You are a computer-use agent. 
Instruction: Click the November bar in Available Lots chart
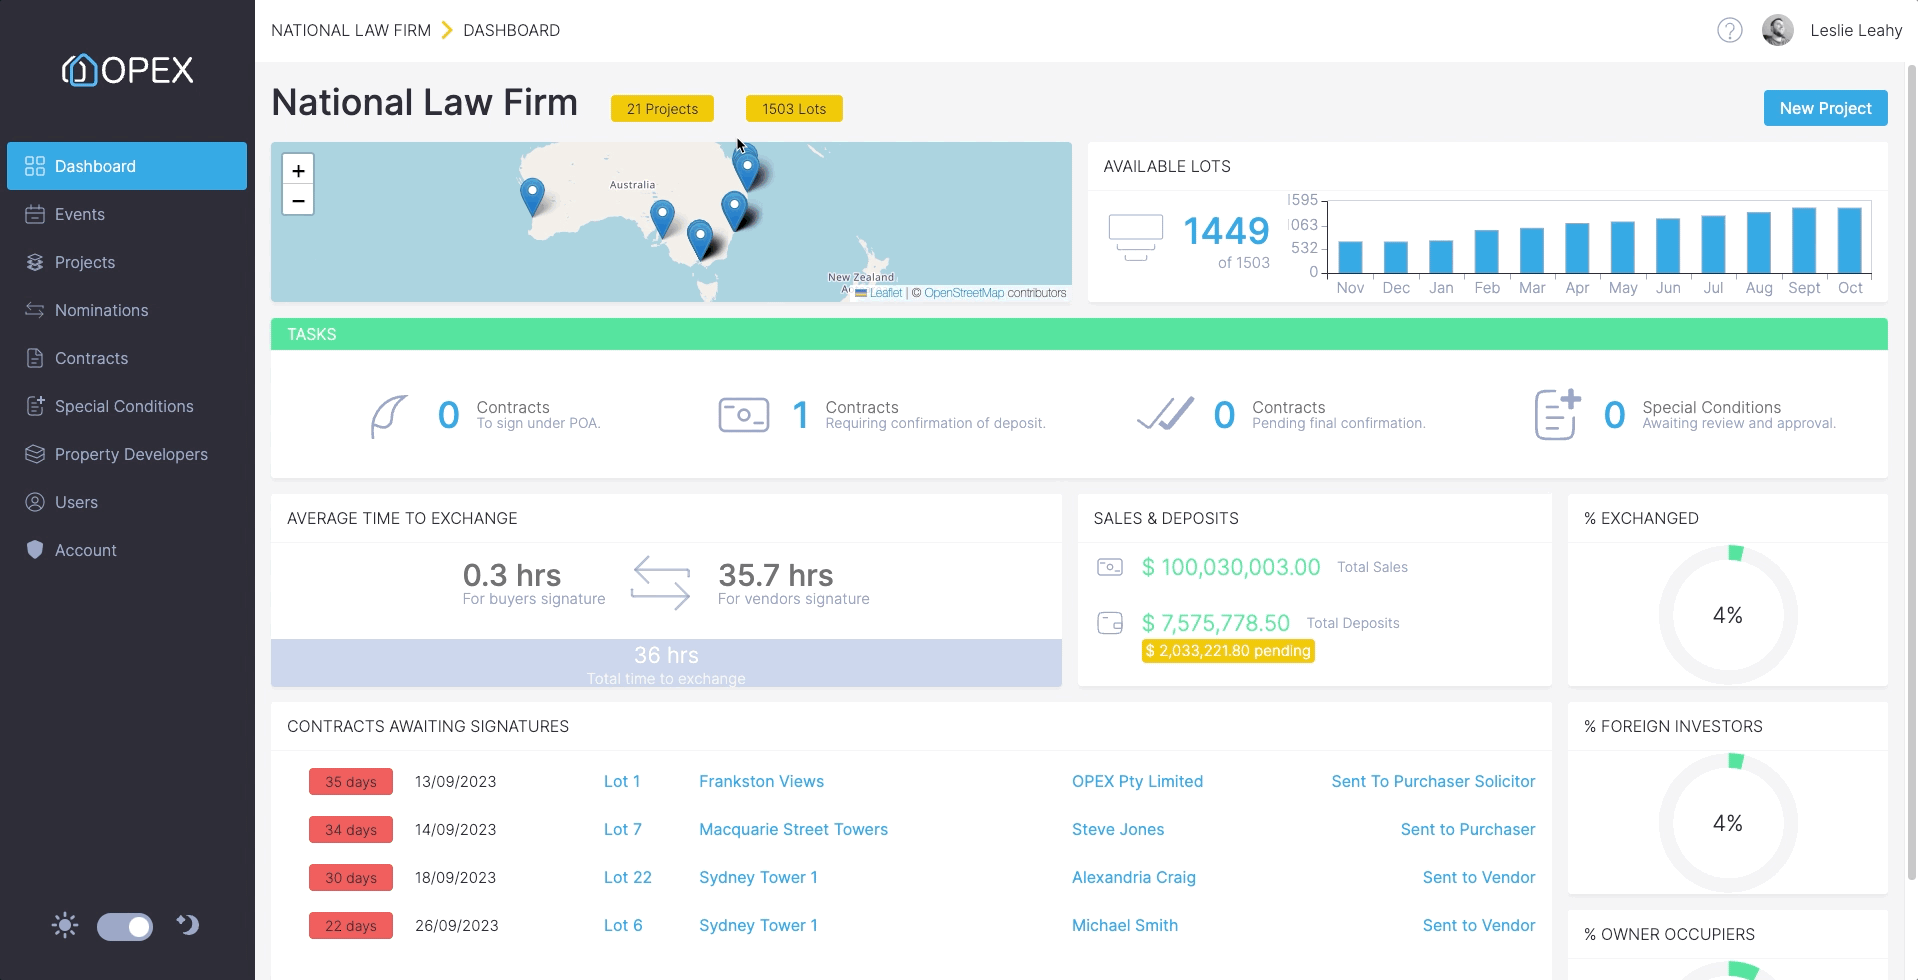point(1351,257)
